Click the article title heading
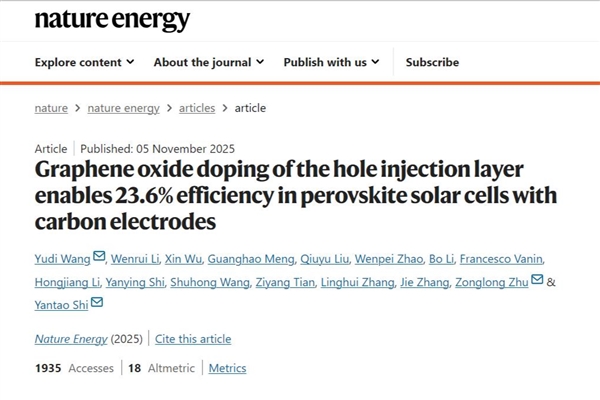The image size is (600, 400). [x=296, y=194]
